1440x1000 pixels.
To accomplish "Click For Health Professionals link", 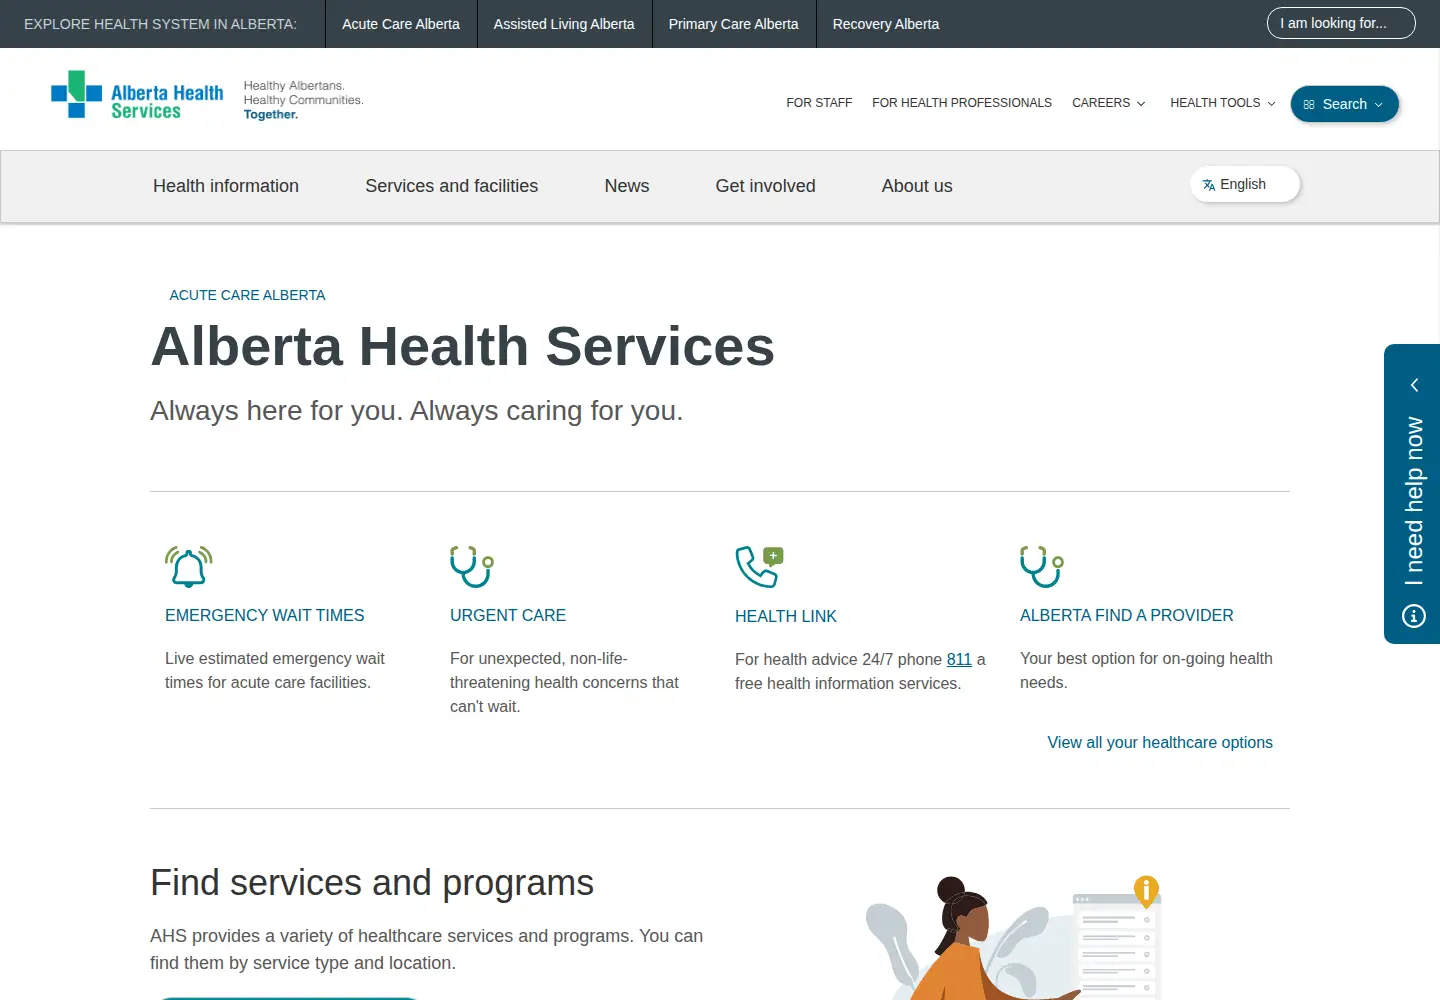I will 962,103.
